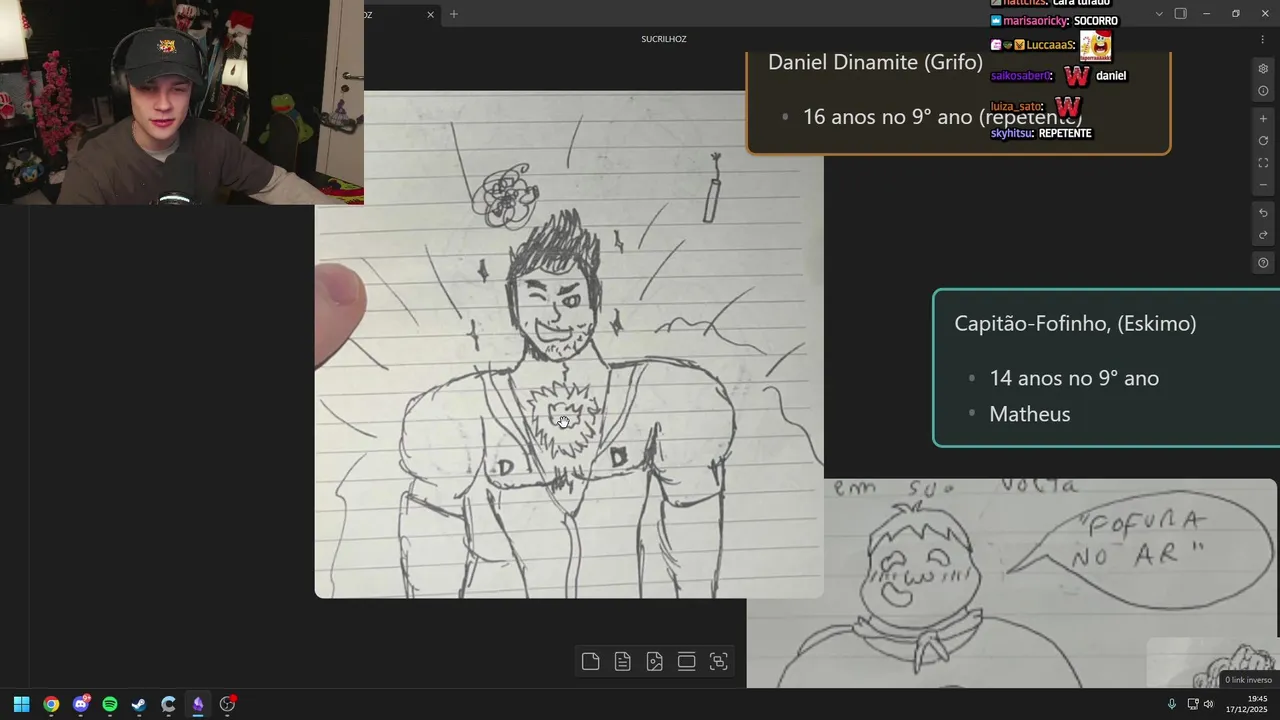Open Google Chrome from taskbar
This screenshot has height=720, width=1280.
coord(51,704)
